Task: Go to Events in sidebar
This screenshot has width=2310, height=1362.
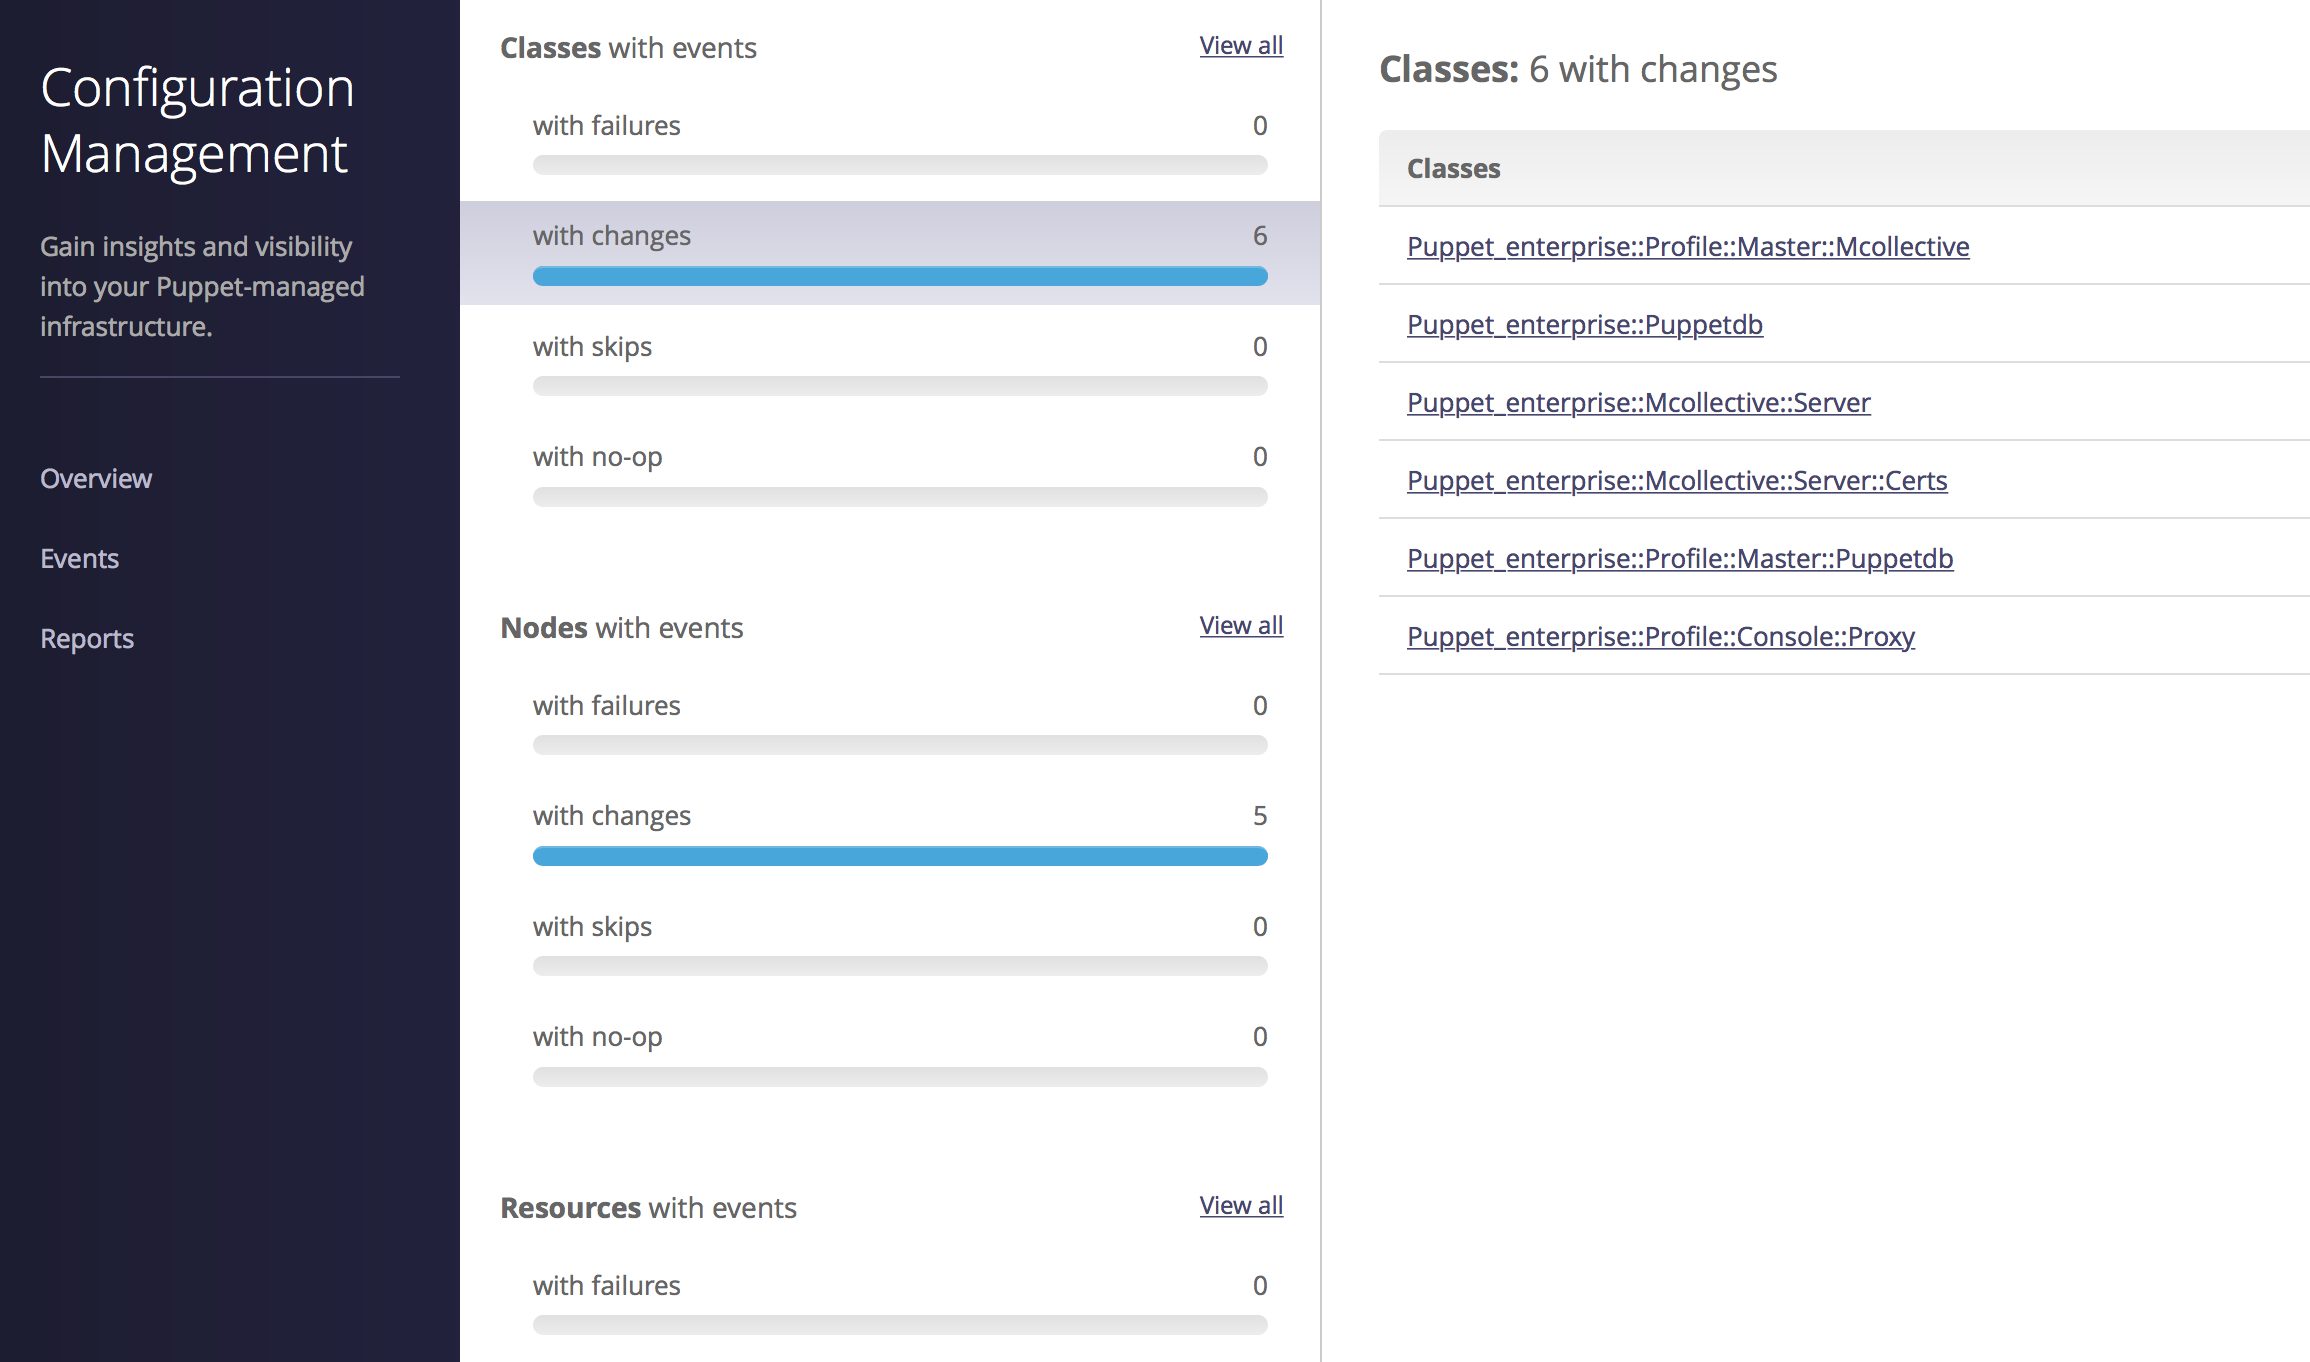Action: coord(79,559)
